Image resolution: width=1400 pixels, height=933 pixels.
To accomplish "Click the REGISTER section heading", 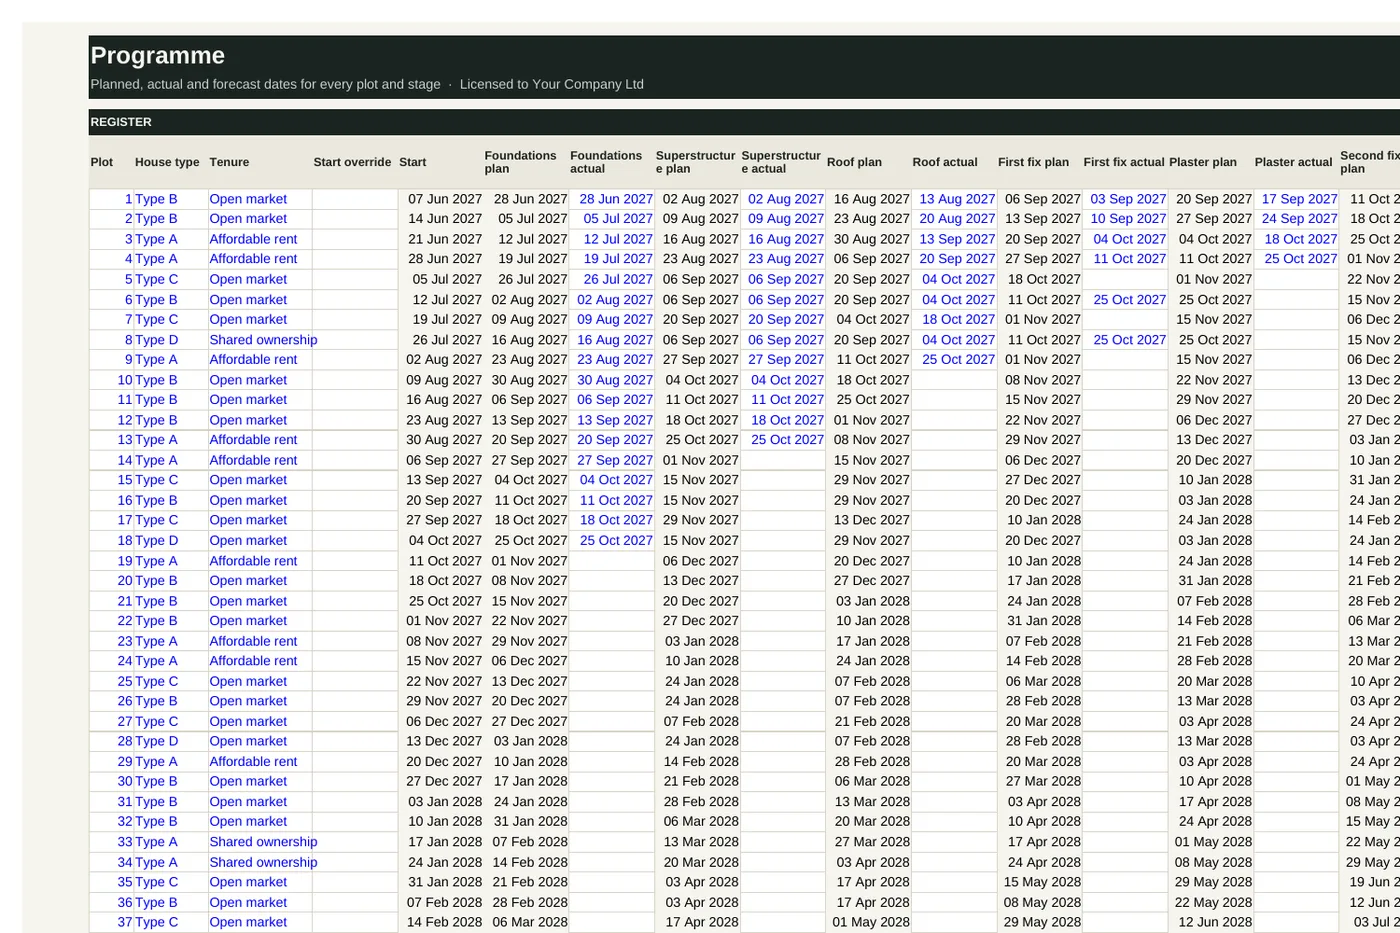I will 121,122.
